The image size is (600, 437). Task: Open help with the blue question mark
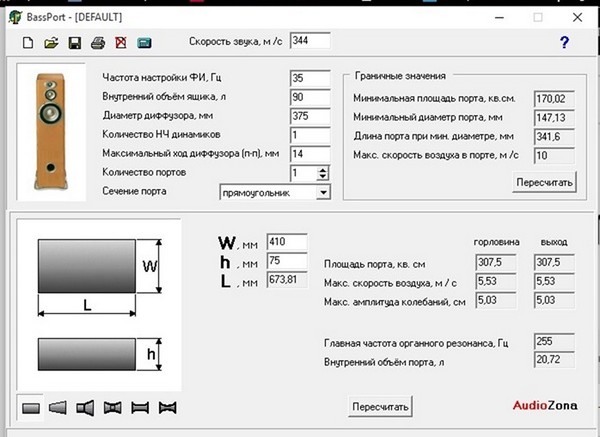click(564, 42)
